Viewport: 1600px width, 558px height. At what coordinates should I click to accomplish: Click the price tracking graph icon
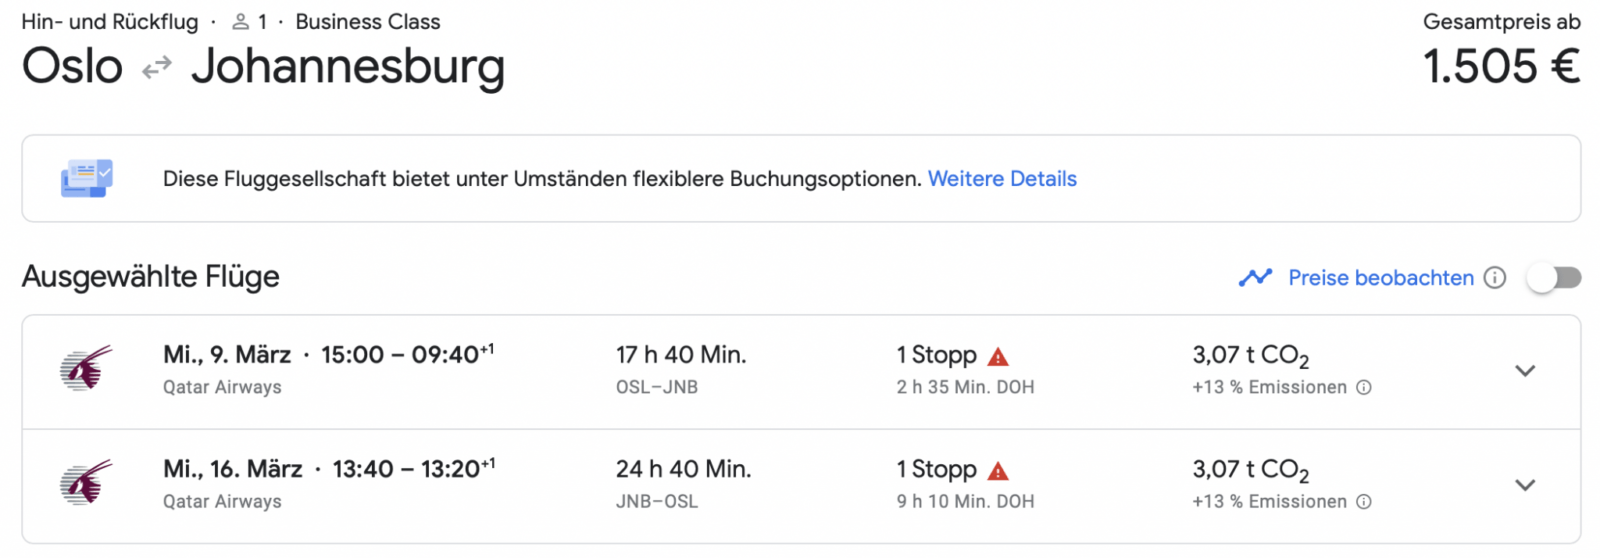click(1255, 278)
